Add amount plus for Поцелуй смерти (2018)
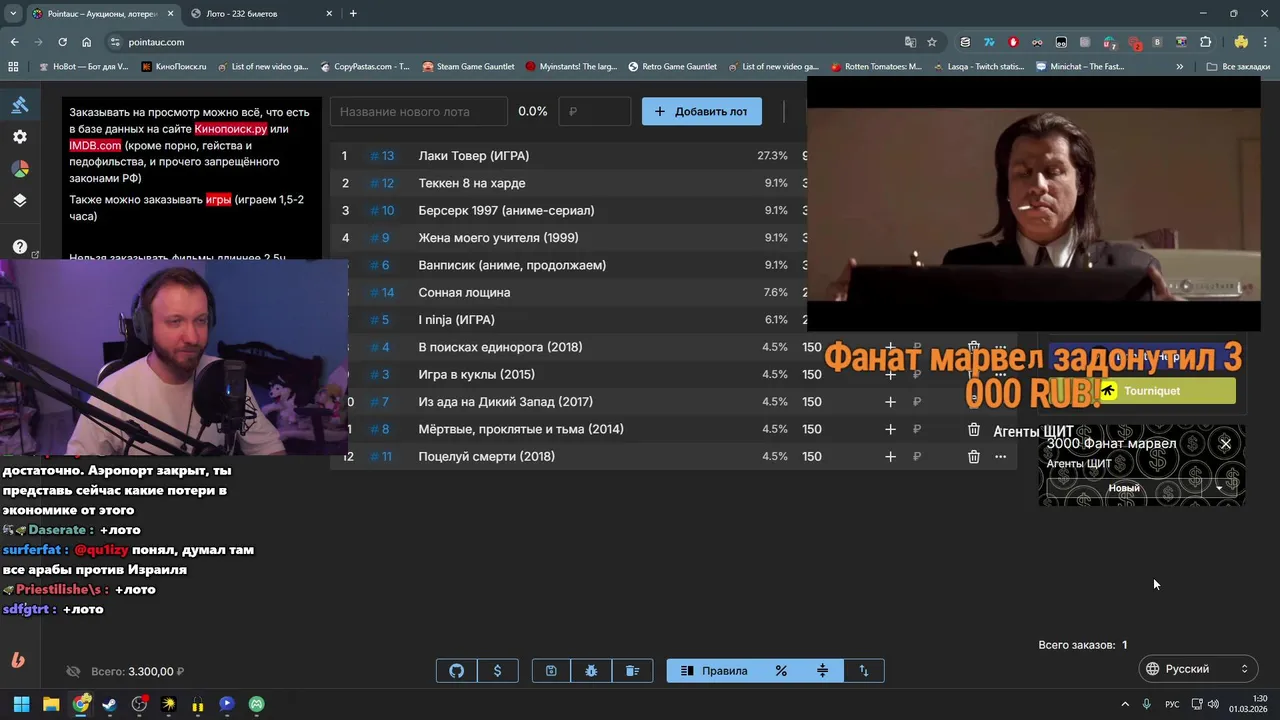 pyautogui.click(x=890, y=457)
